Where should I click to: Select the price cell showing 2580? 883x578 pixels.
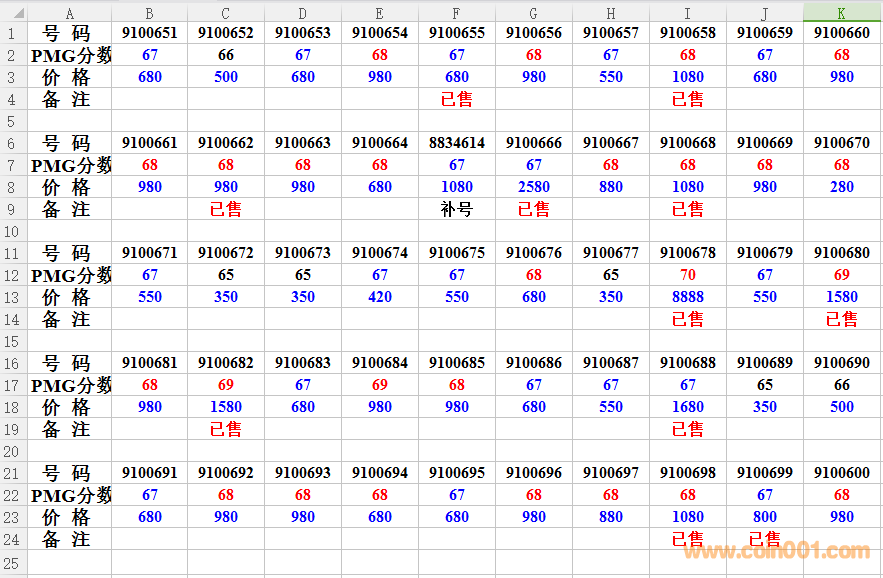pos(534,187)
